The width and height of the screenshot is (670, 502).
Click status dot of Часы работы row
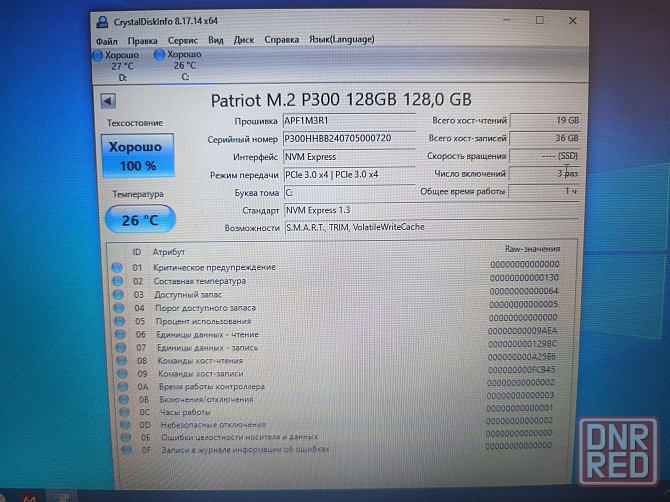coord(124,412)
